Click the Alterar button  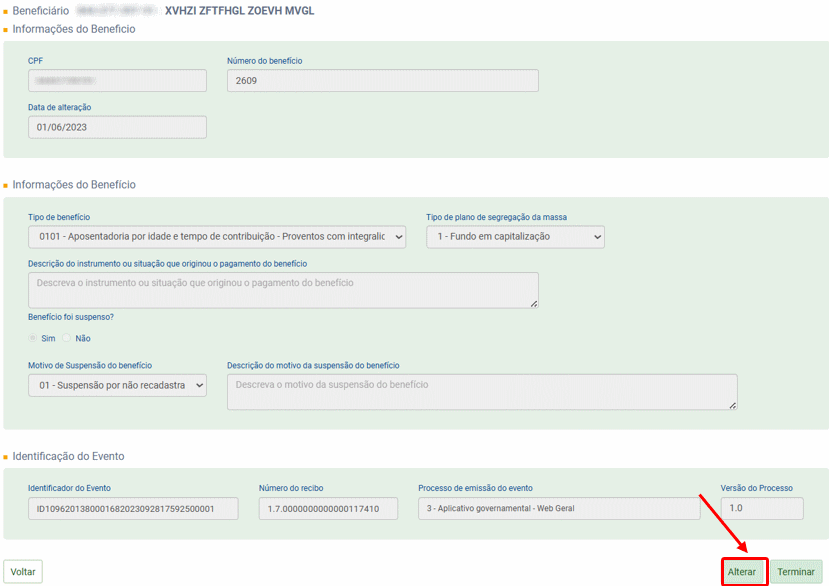[x=742, y=572]
